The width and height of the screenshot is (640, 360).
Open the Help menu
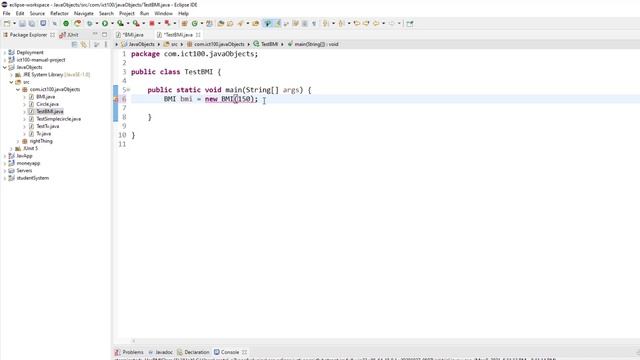(183, 13)
